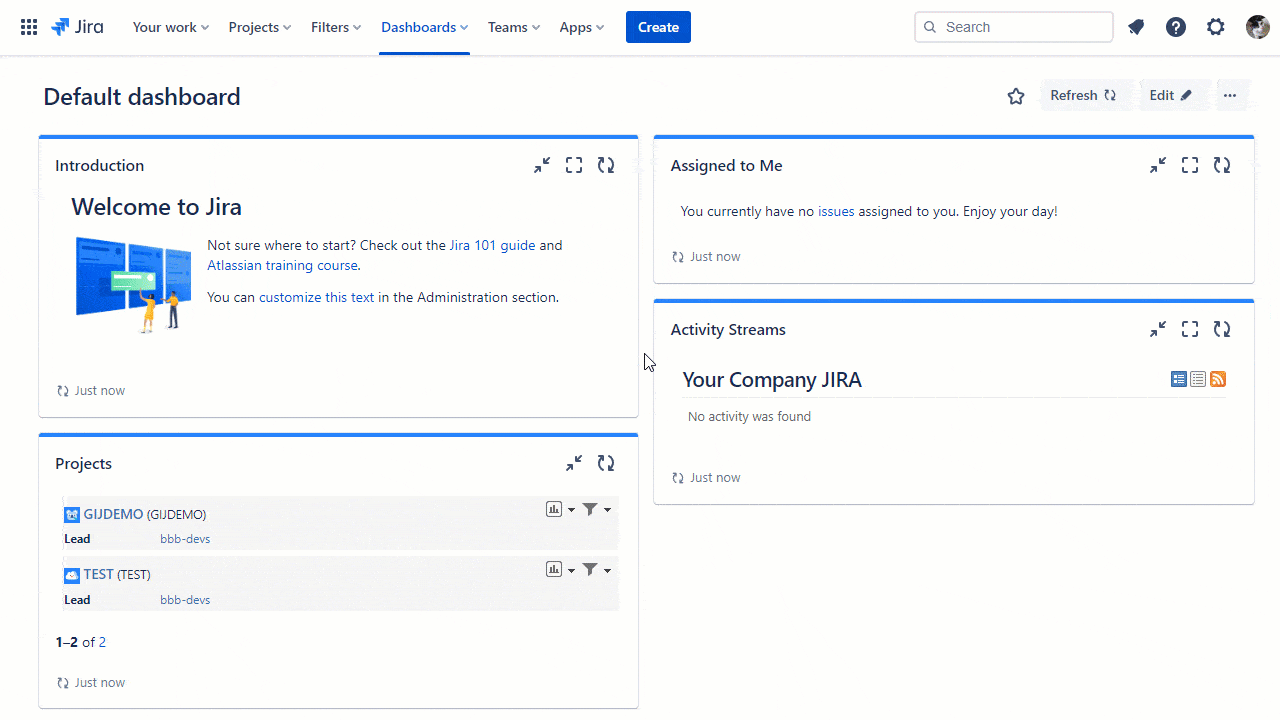Maximize the Assigned to Me gadget
The image size is (1280, 720).
(1190, 165)
